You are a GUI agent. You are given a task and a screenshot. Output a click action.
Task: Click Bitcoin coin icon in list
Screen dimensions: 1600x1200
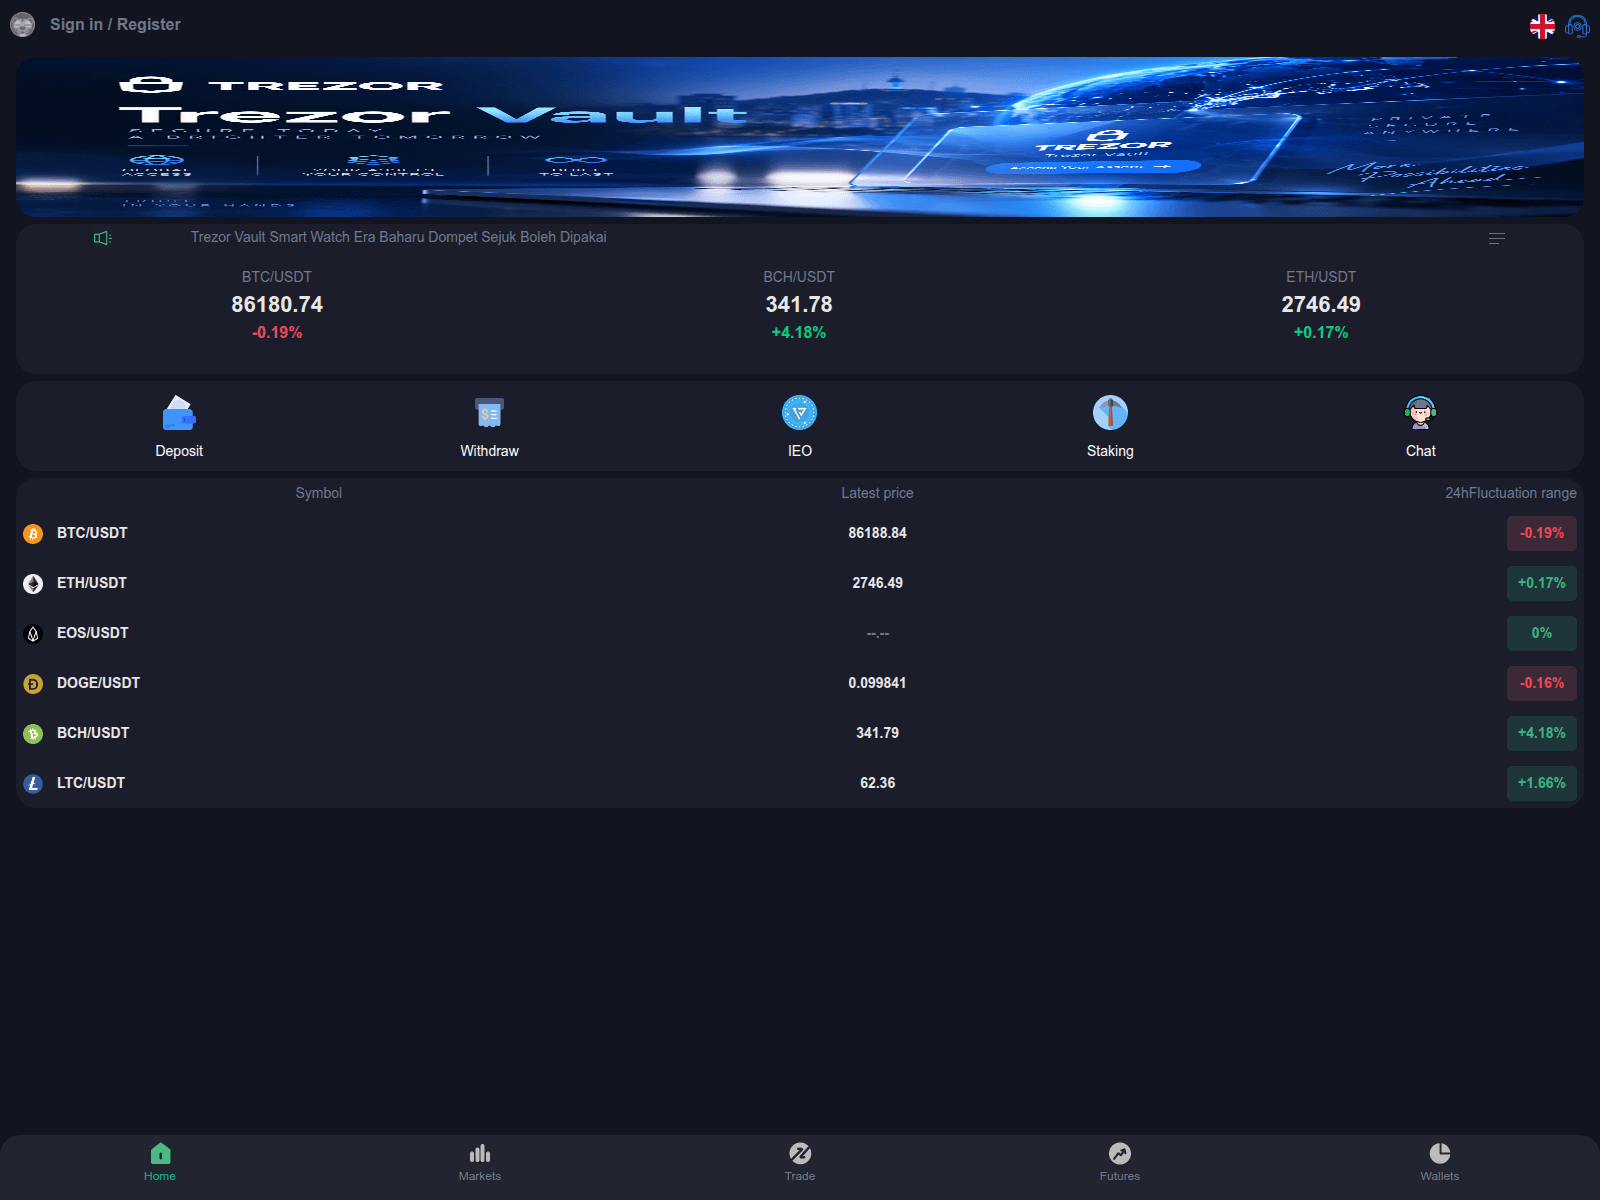pos(33,534)
